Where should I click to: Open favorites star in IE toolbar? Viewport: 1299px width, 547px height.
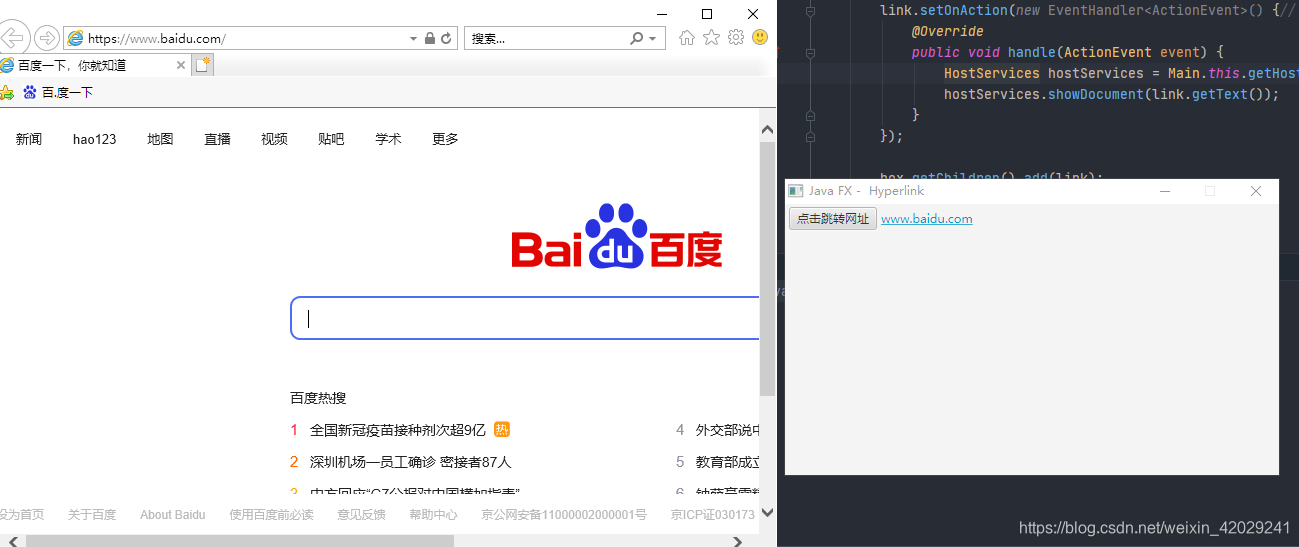[x=711, y=38]
